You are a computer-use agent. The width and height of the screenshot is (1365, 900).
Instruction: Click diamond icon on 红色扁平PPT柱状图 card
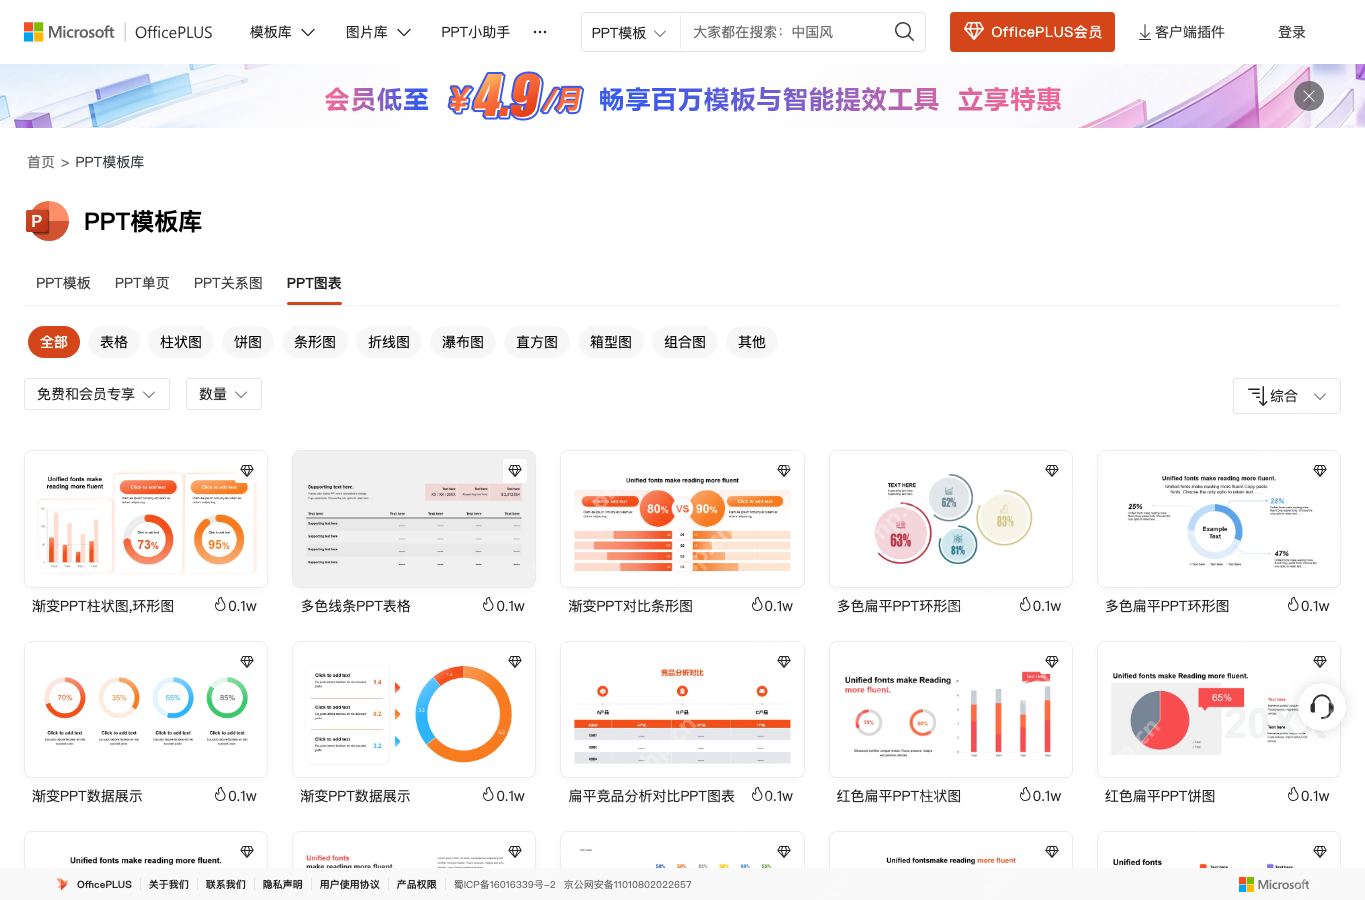[x=1052, y=661]
